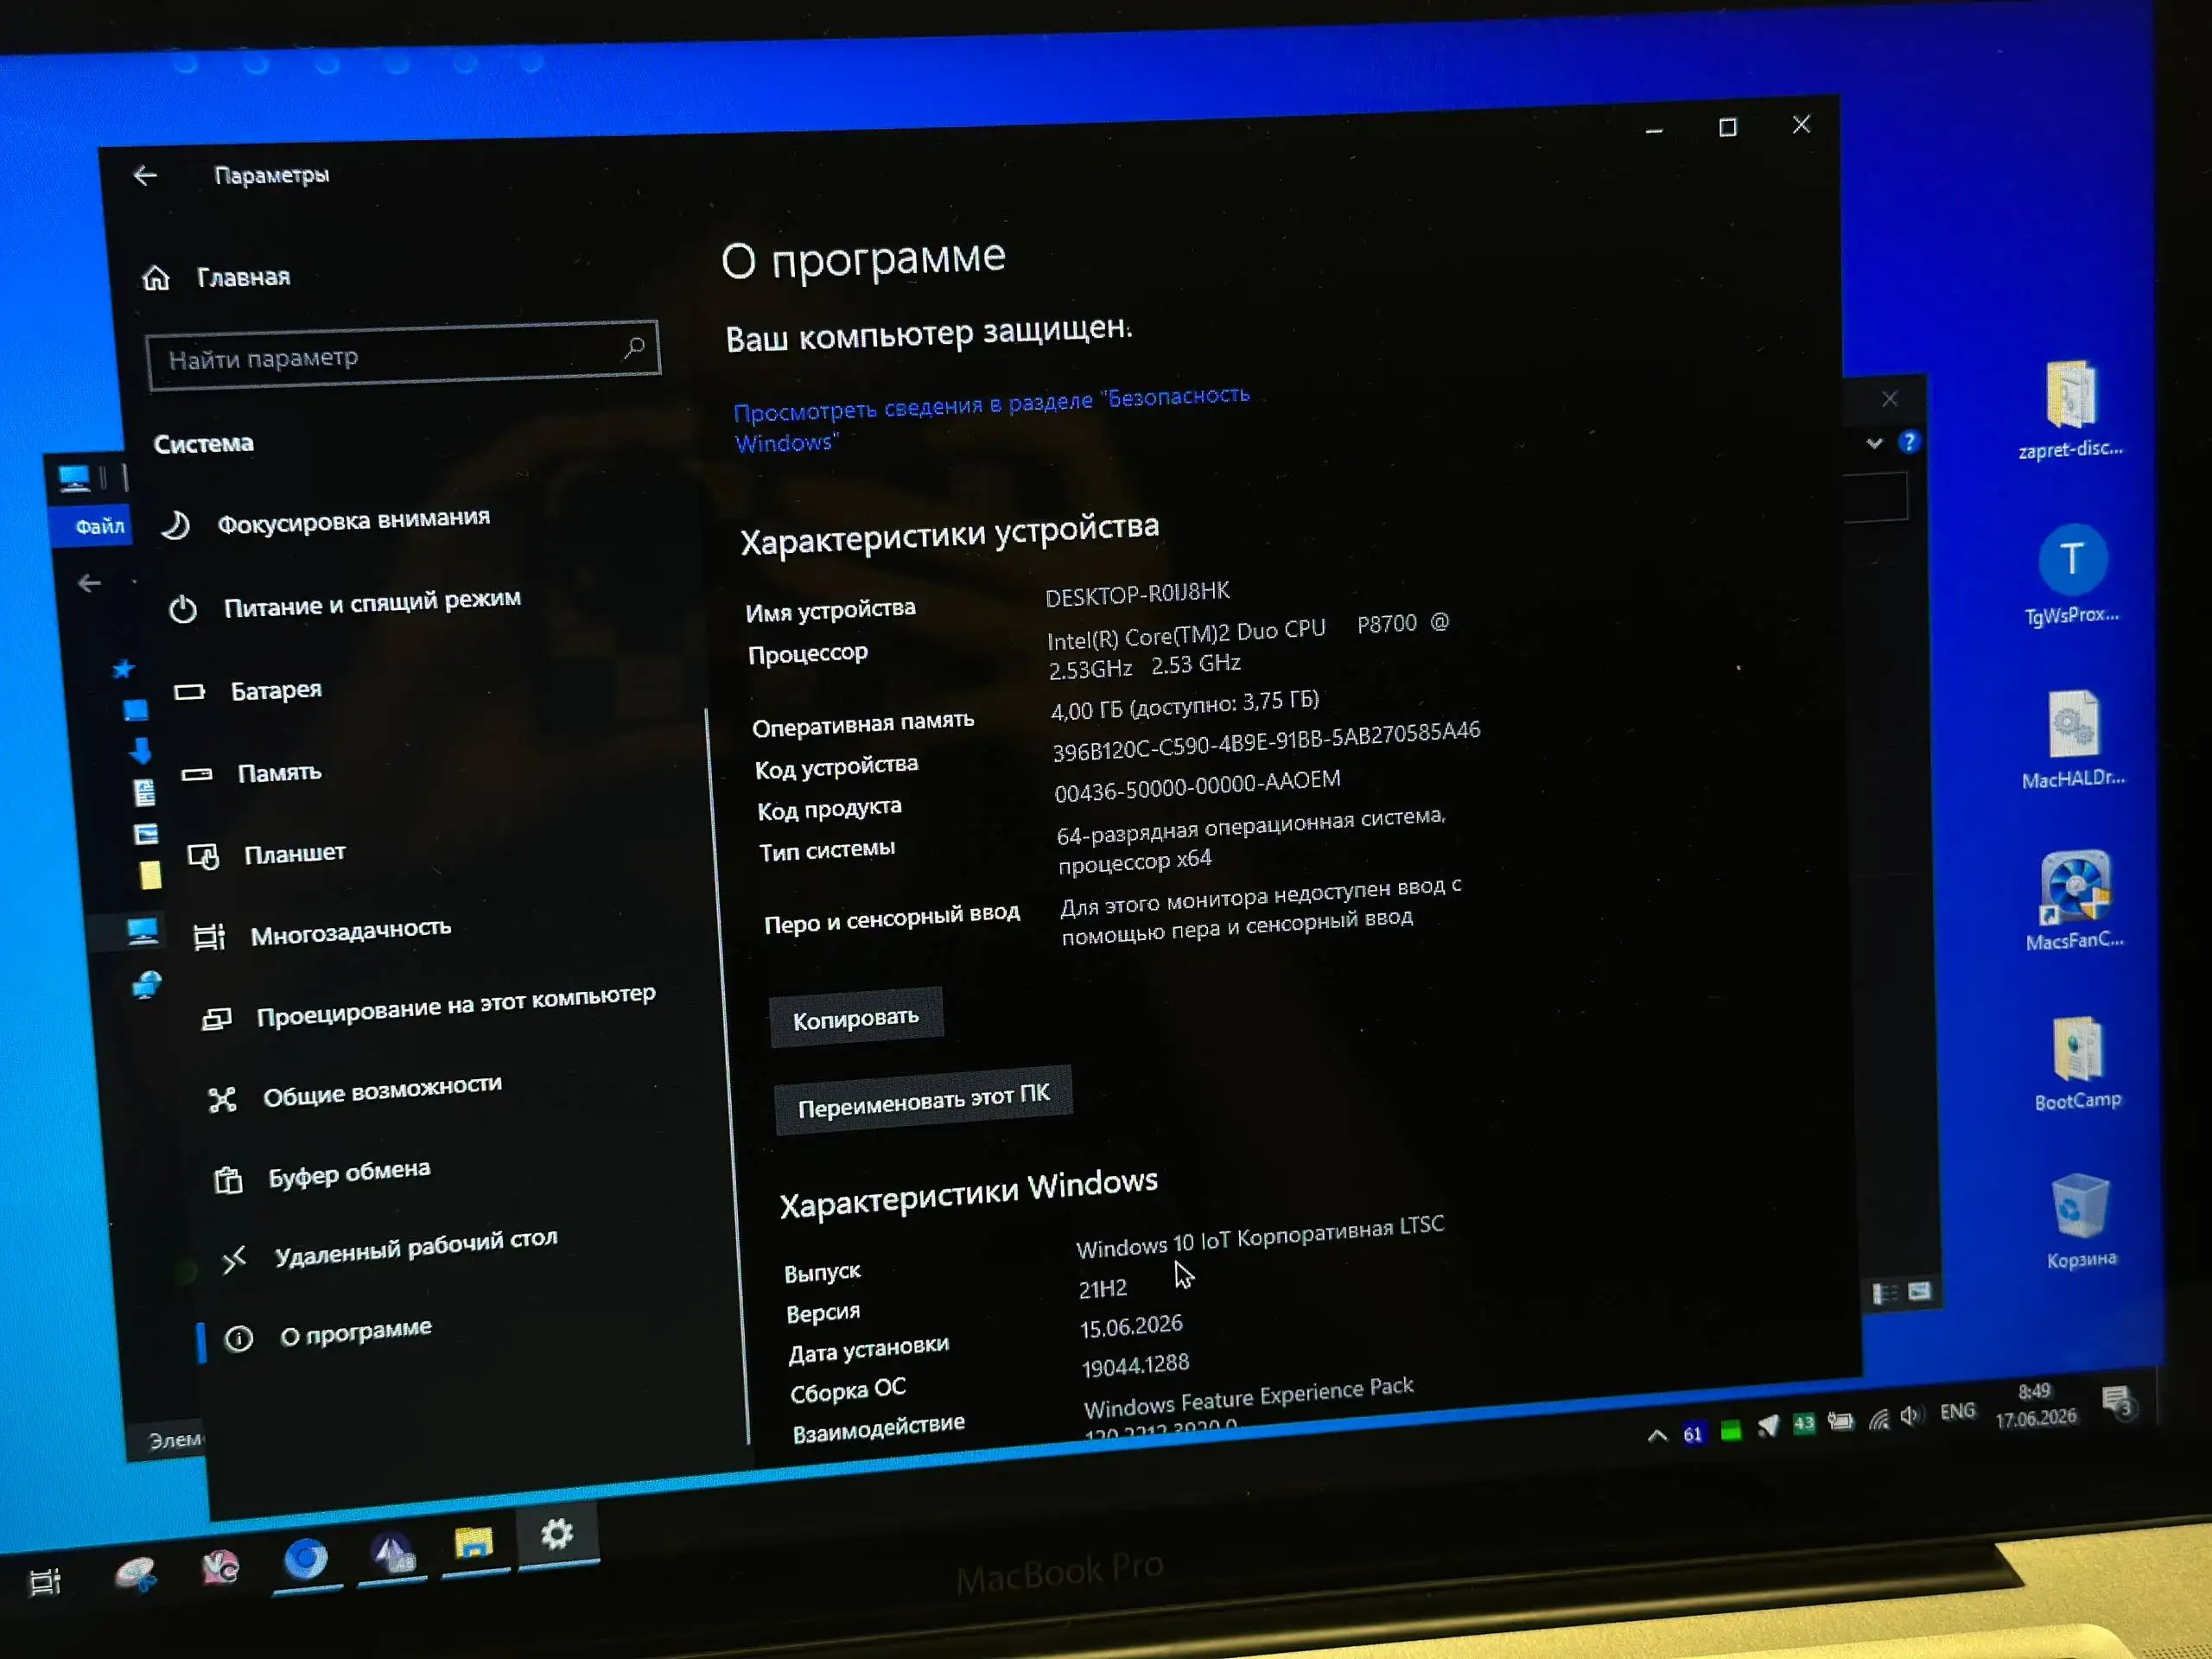2212x1659 pixels.
Task: Open Удаленный рабочий стол settings
Action: tap(389, 1249)
